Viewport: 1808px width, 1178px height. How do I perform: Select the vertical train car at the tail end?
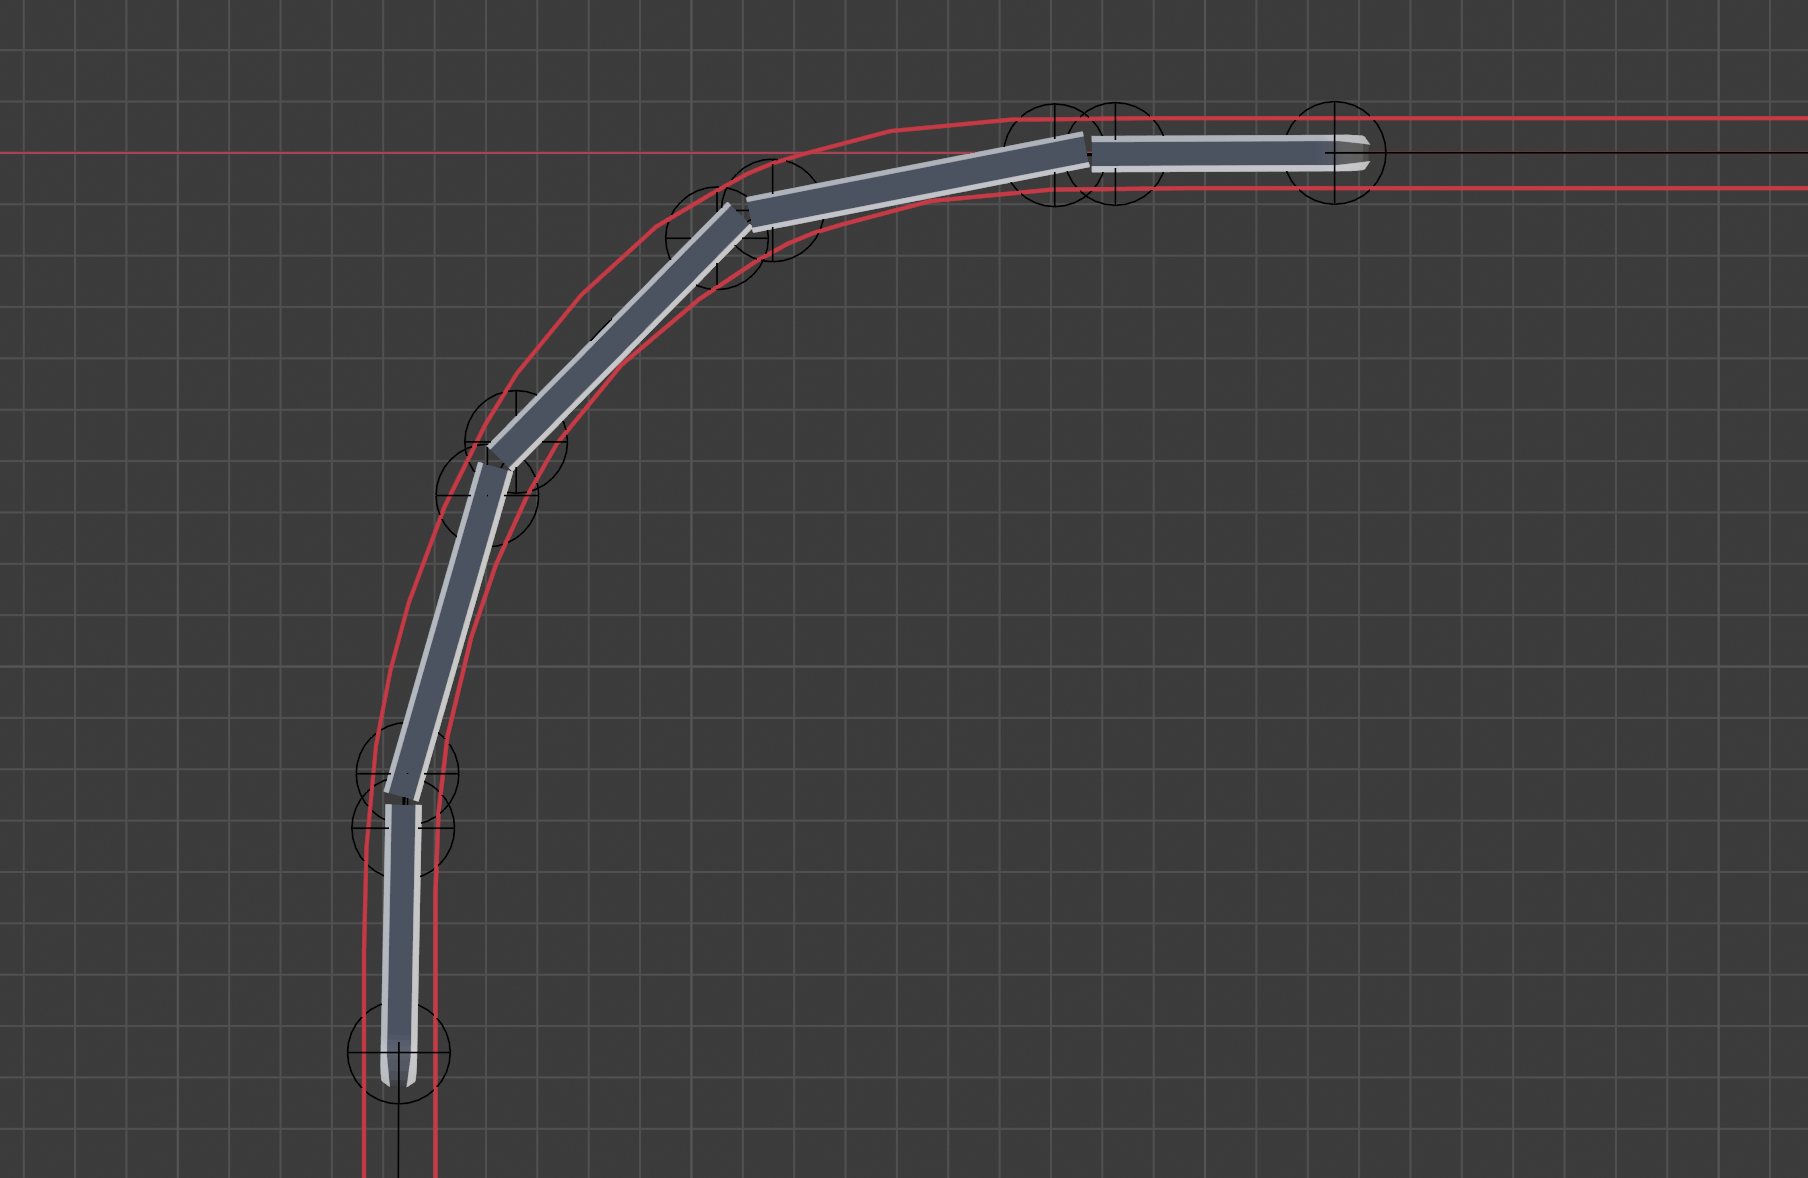[402, 930]
